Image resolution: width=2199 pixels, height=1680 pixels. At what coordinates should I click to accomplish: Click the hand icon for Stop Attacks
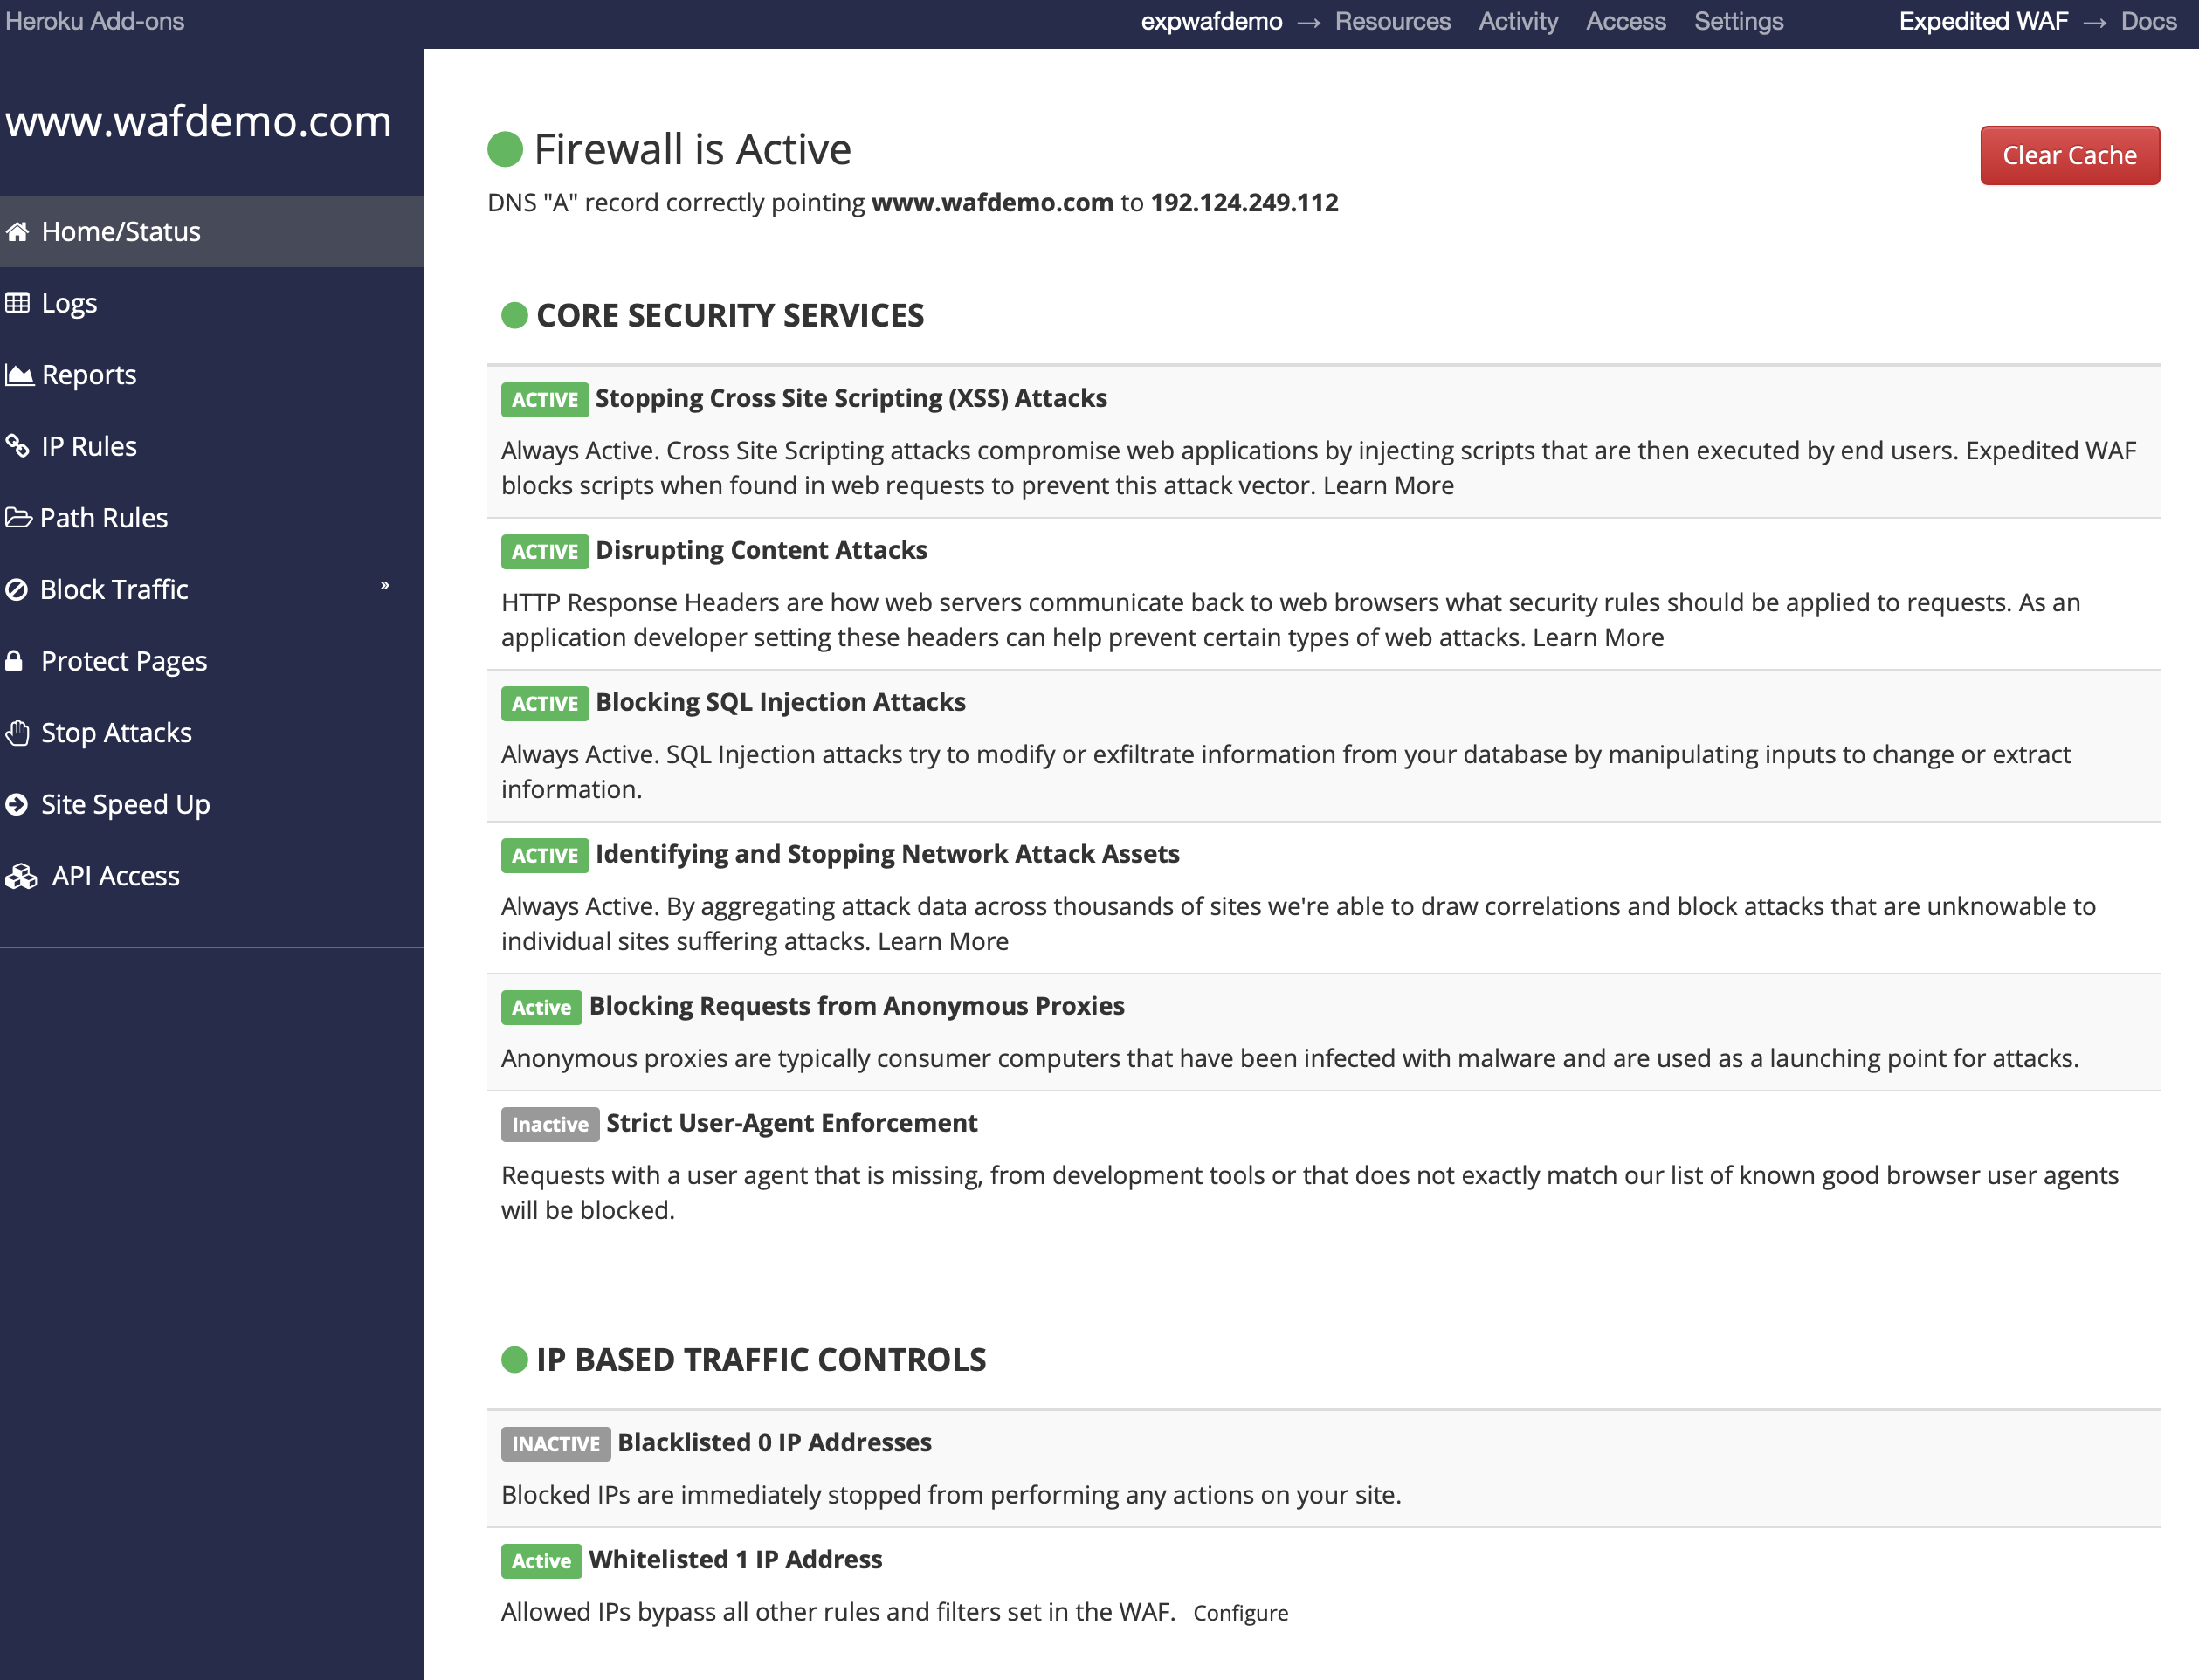pos(17,733)
